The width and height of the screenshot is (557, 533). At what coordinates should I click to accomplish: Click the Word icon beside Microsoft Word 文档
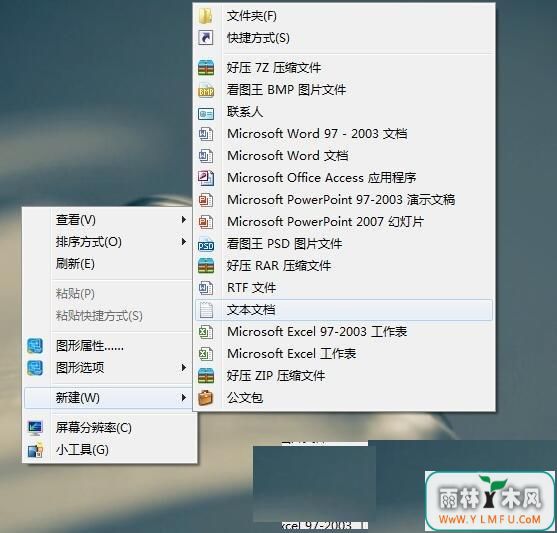(206, 156)
